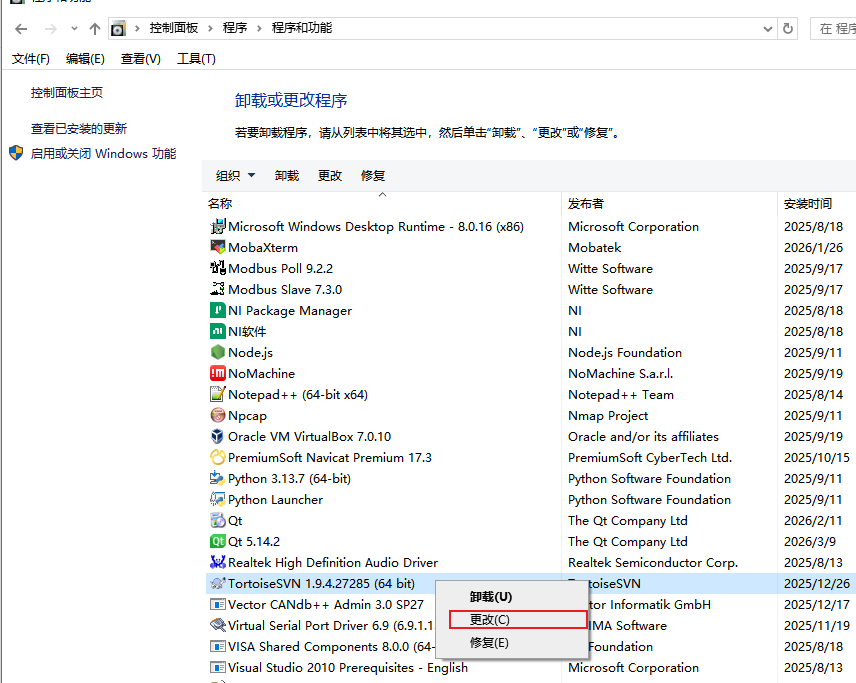Click the NoMachine red icon

(x=218, y=373)
